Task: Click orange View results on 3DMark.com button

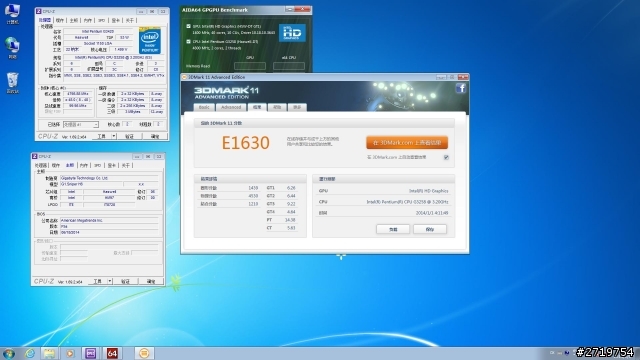Action: tap(407, 142)
